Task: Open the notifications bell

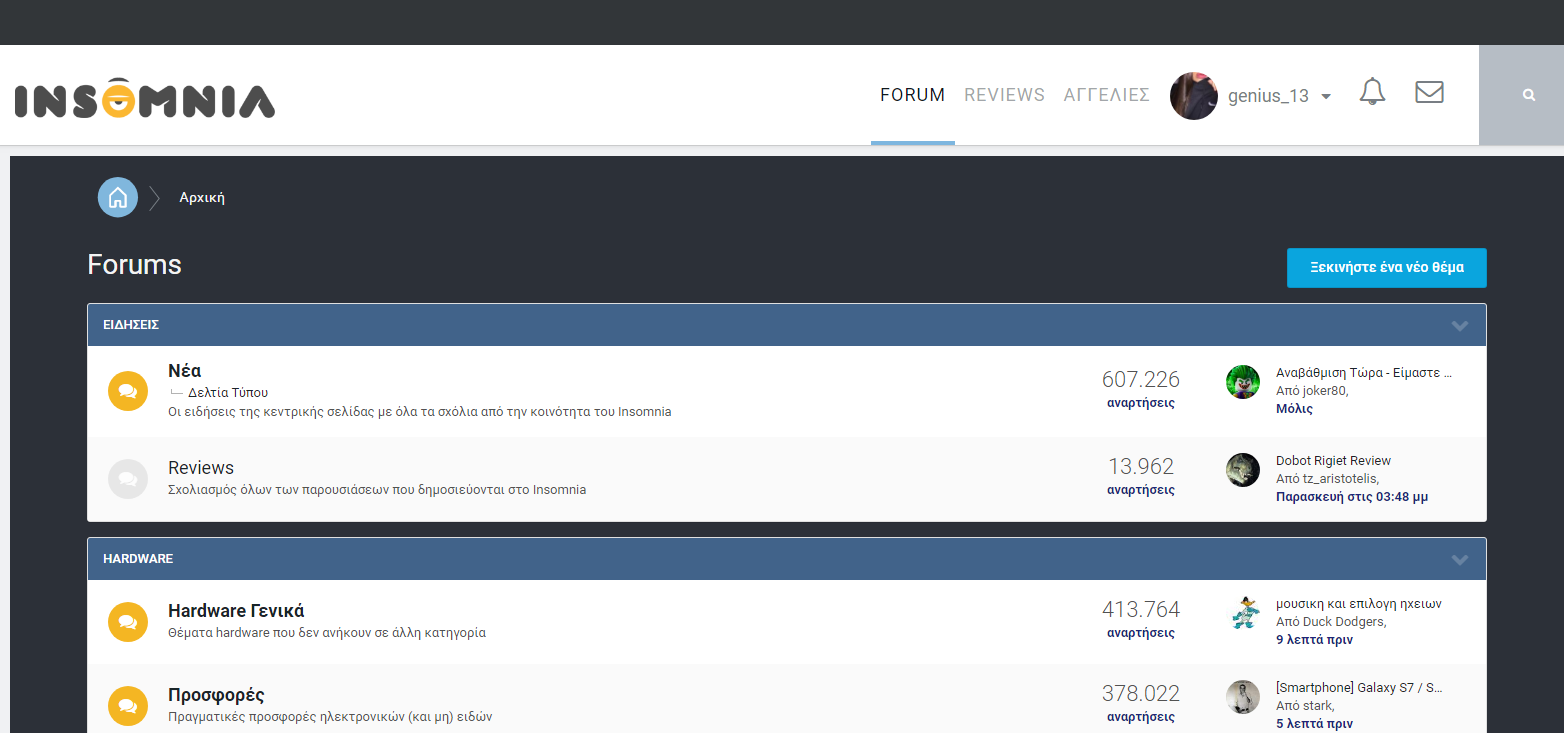Action: (1372, 92)
